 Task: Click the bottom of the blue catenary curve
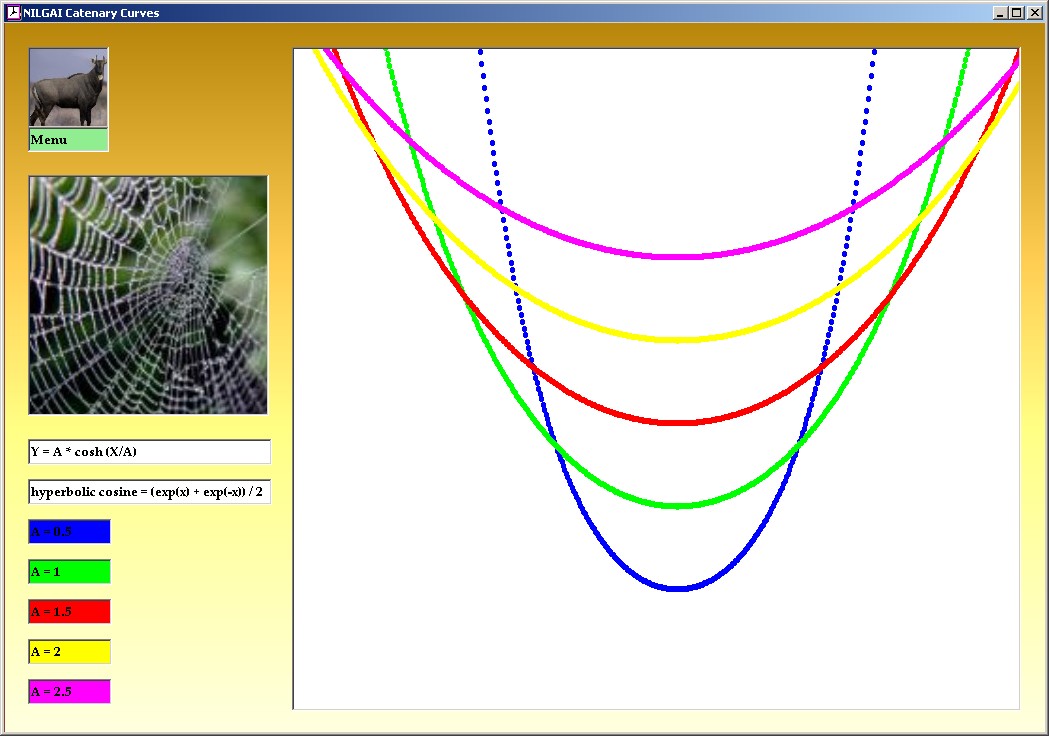point(678,588)
